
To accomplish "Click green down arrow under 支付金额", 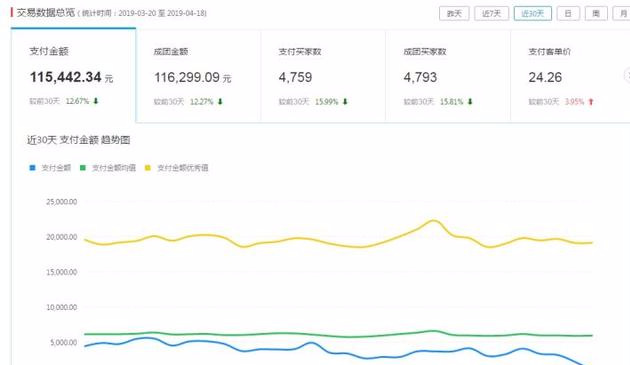I will tap(96, 101).
